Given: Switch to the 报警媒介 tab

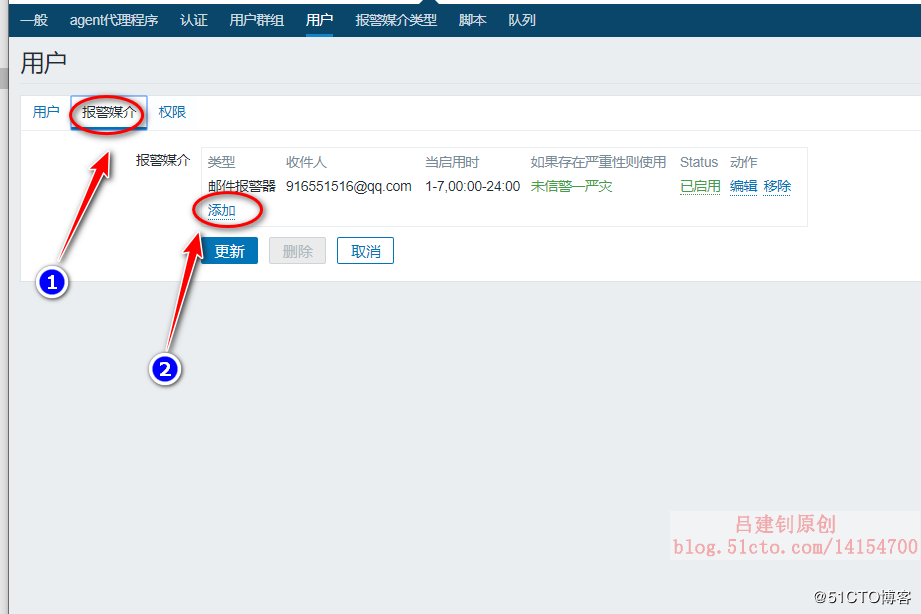Looking at the screenshot, I should (109, 112).
